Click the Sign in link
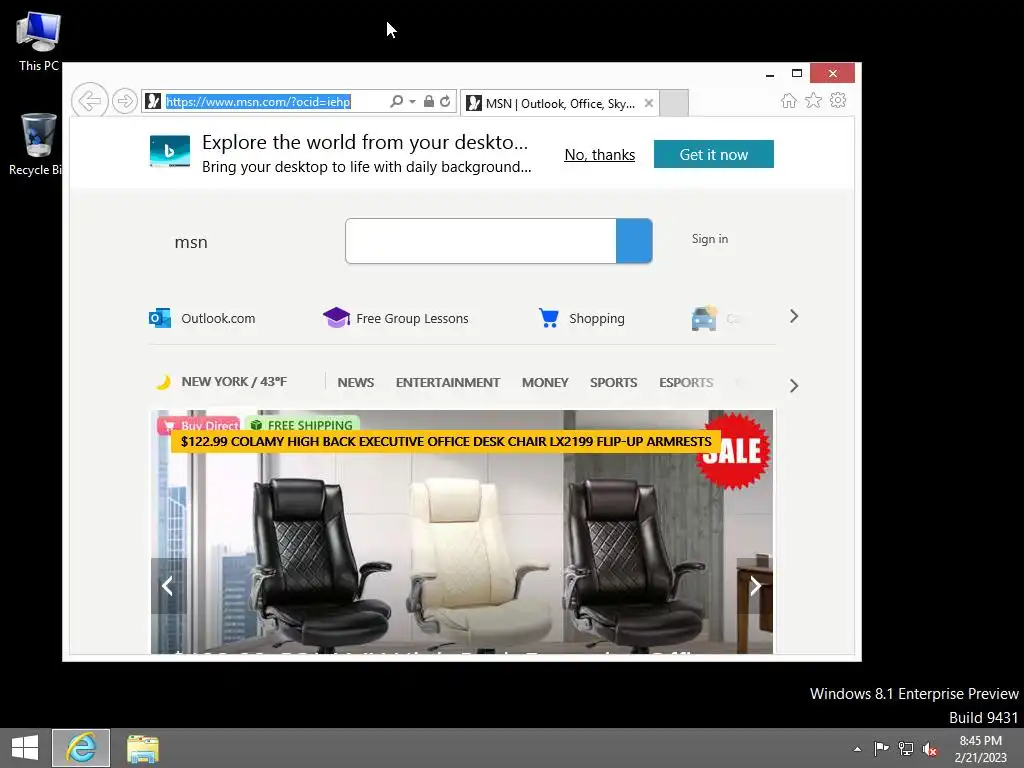The image size is (1024, 768). tap(710, 239)
